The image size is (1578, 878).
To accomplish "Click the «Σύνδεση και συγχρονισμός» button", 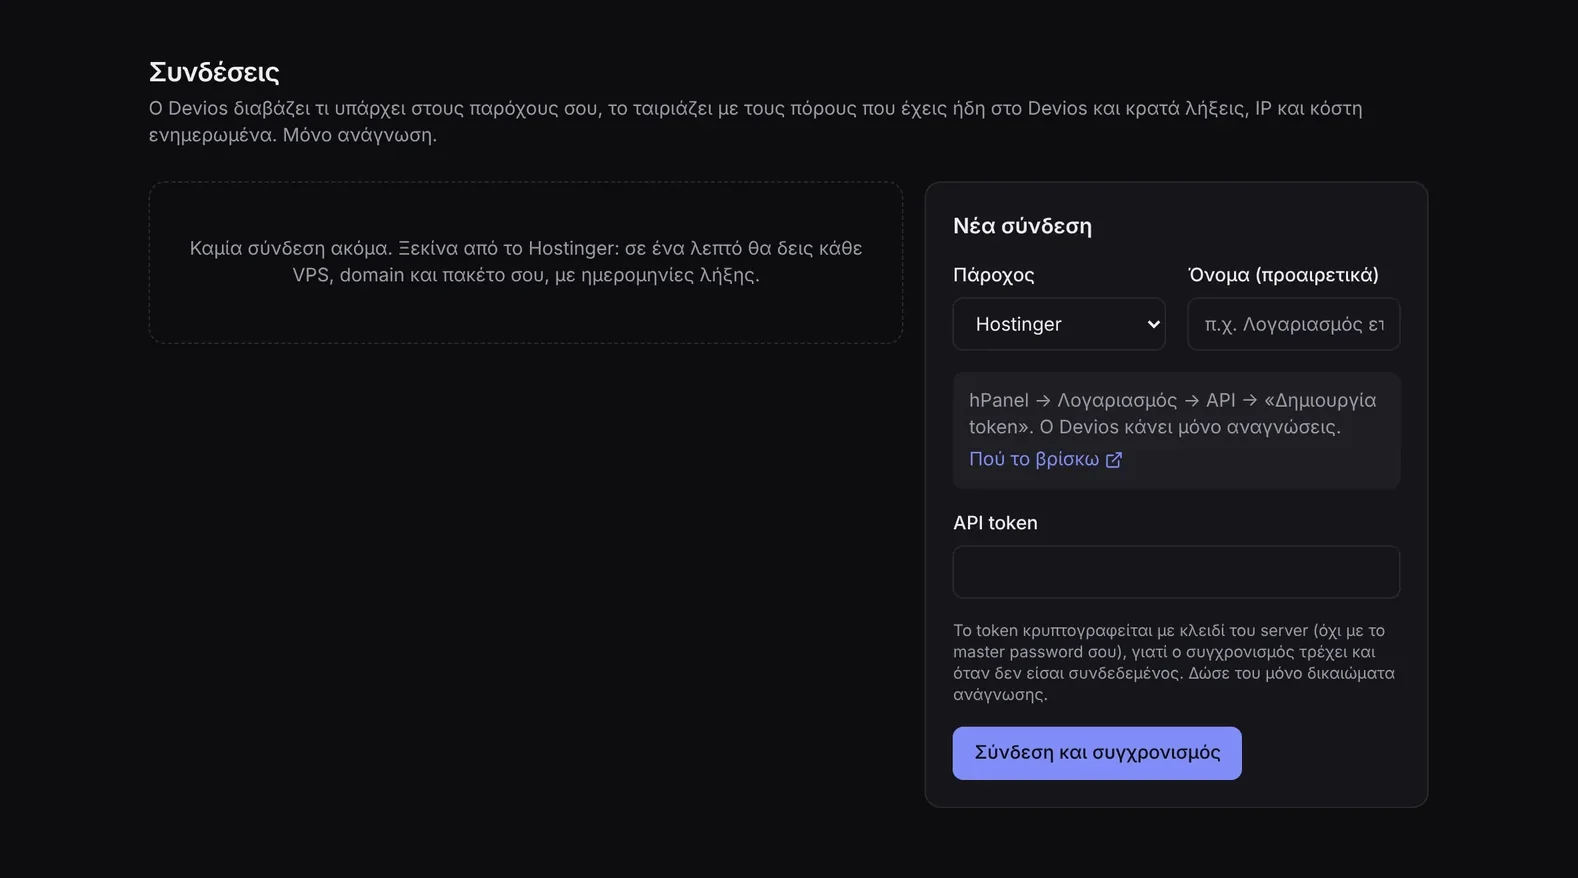I will (1097, 753).
